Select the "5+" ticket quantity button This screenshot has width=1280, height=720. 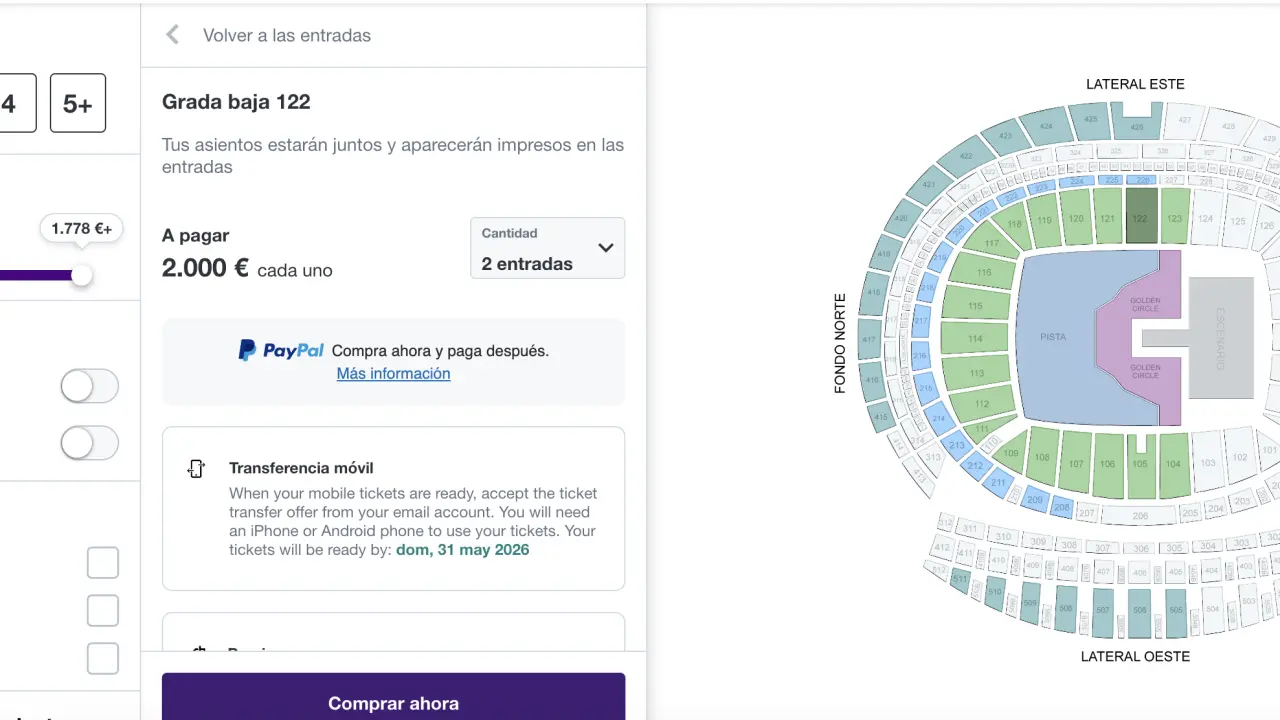[x=78, y=103]
